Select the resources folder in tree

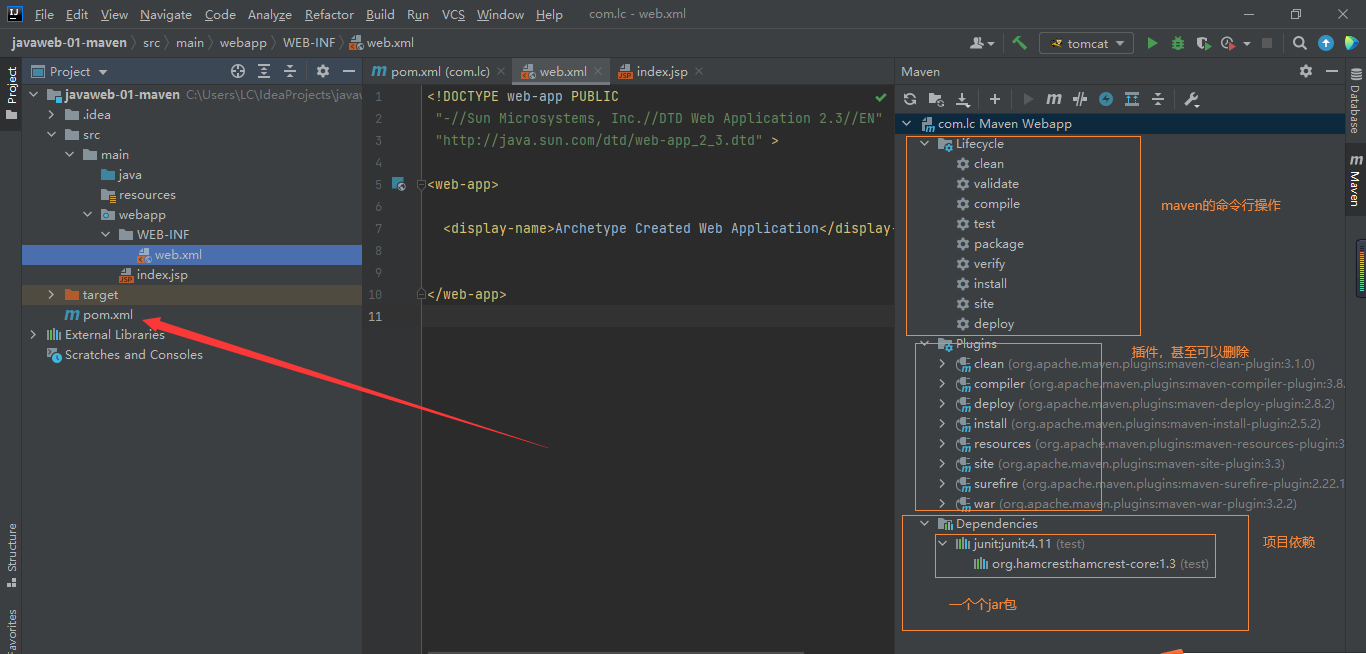pyautogui.click(x=147, y=195)
